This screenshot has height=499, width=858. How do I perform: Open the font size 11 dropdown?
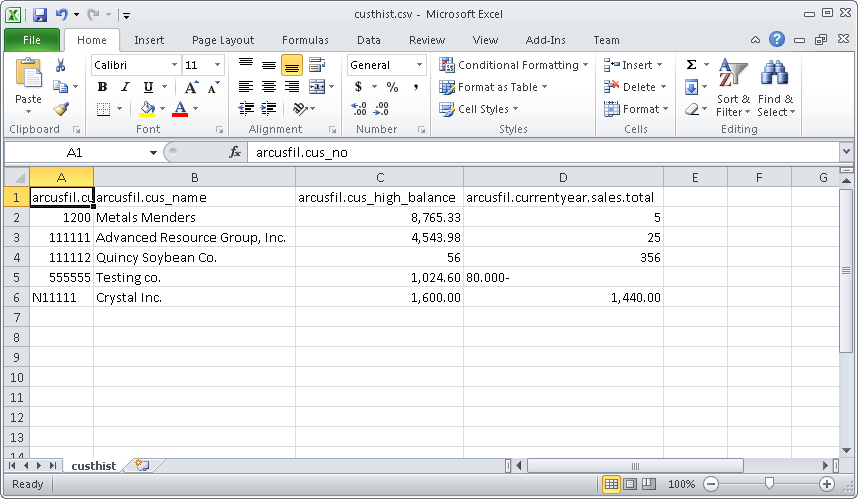[x=217, y=65]
